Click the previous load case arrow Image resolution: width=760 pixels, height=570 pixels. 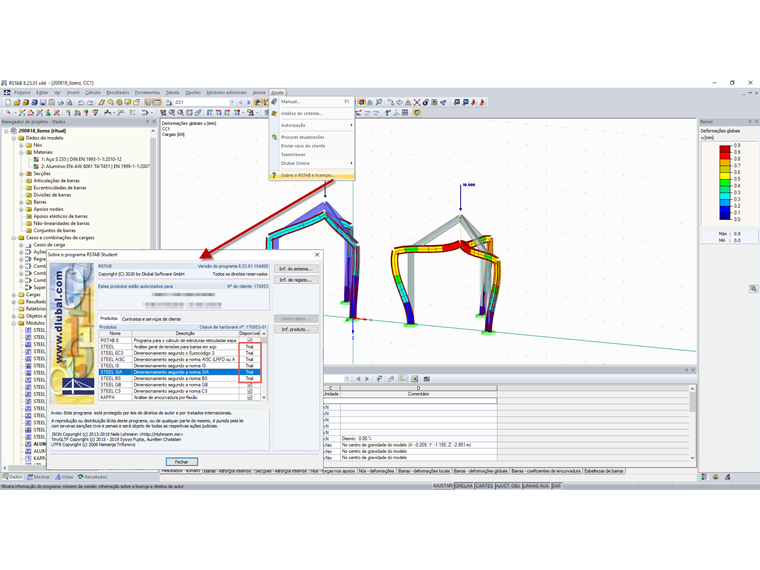240,102
